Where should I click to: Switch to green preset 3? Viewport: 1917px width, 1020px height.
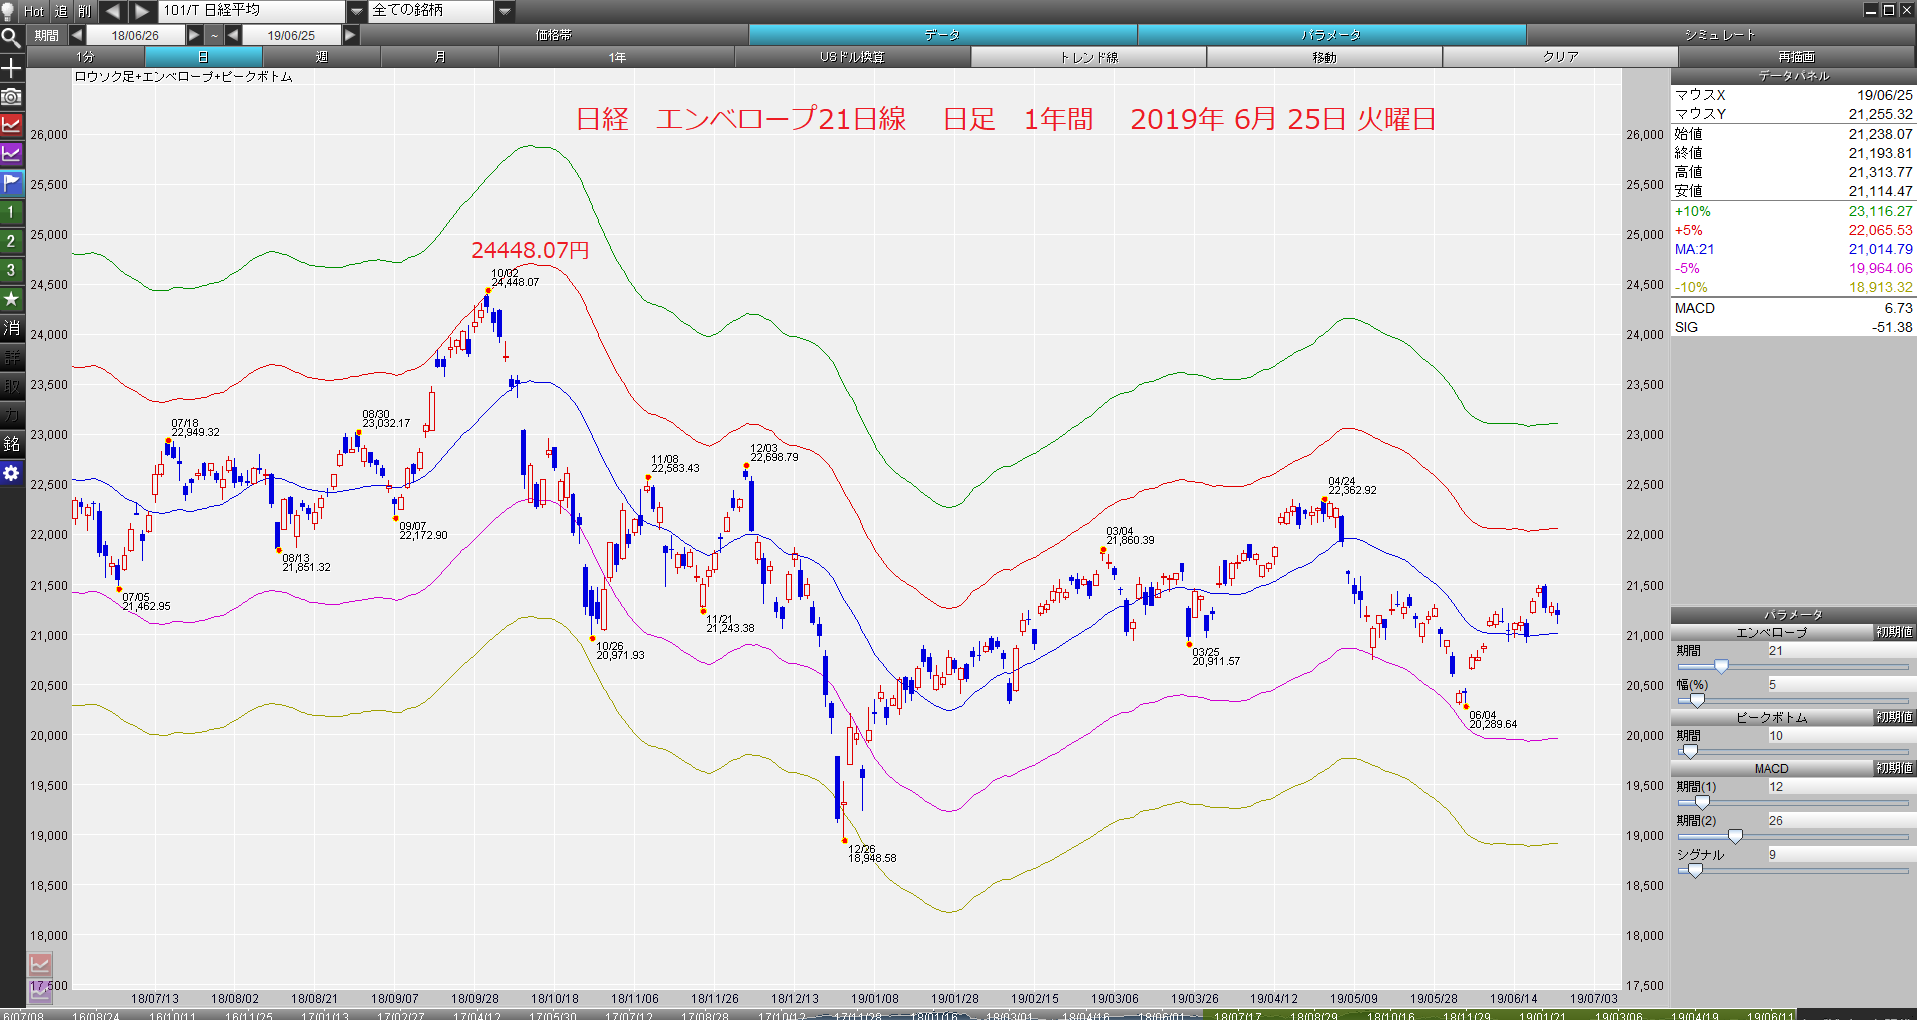11,270
